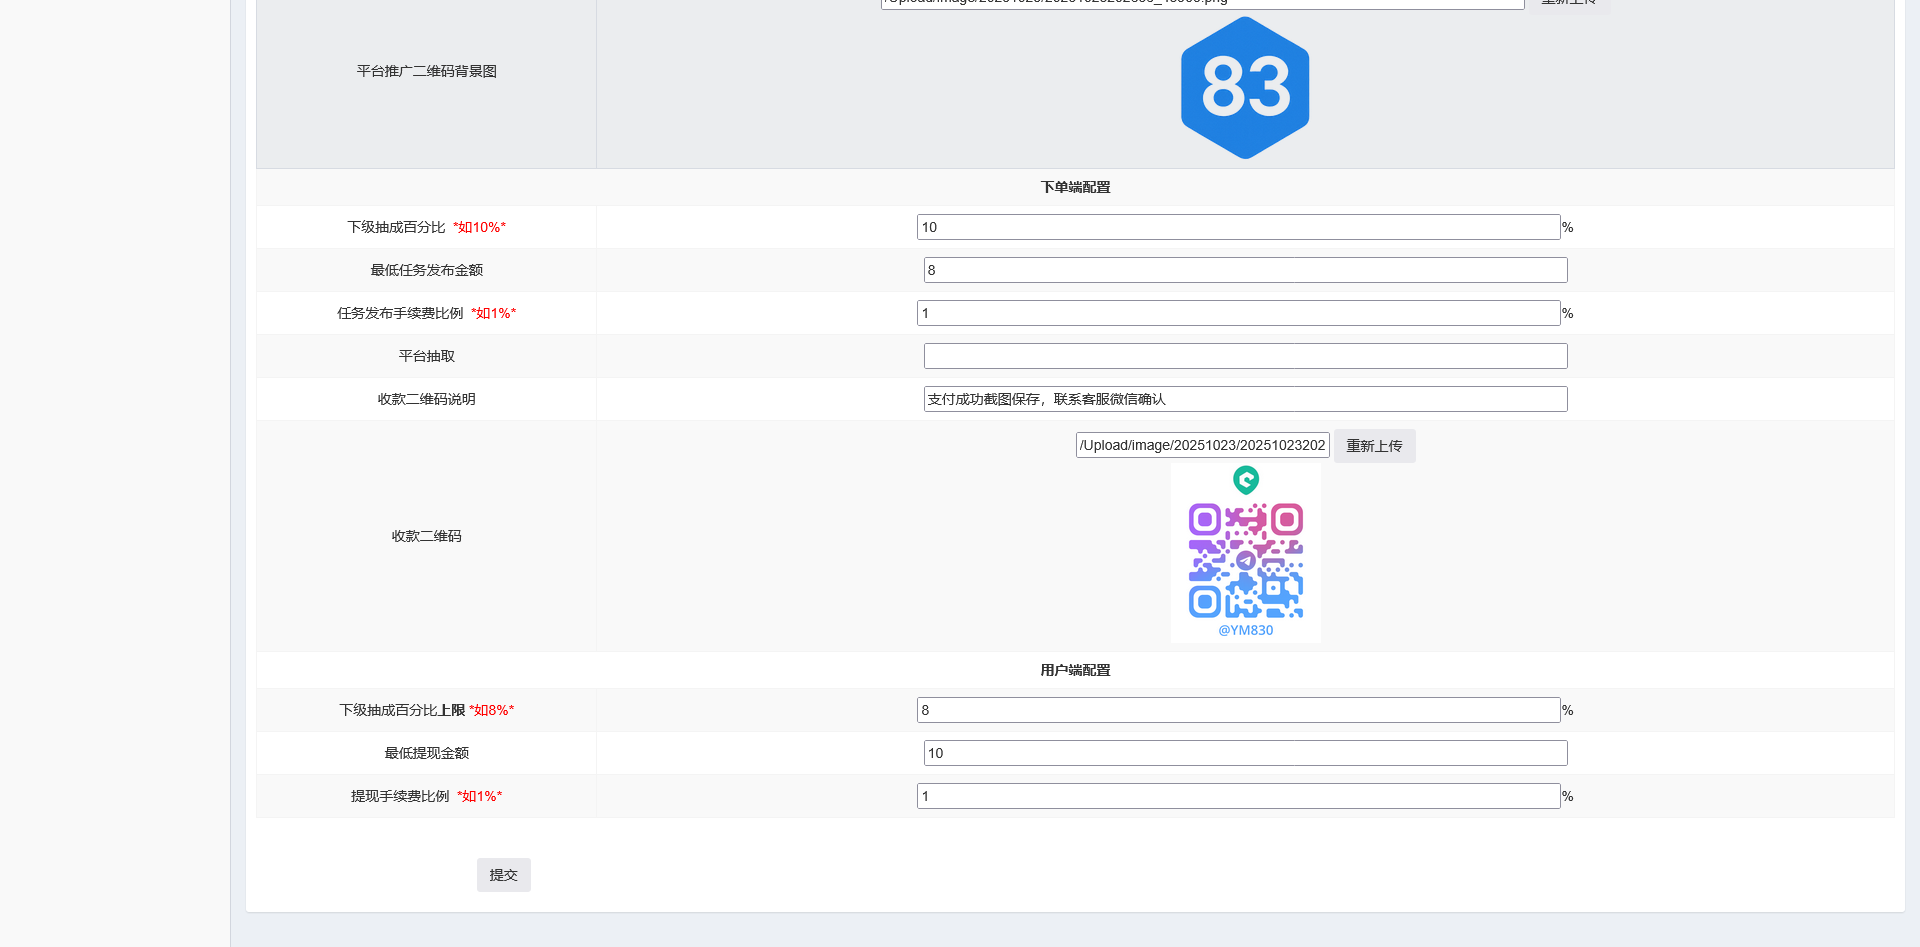Click the empty 平台抽取 input field
Viewport: 1920px width, 947px height.
point(1245,356)
